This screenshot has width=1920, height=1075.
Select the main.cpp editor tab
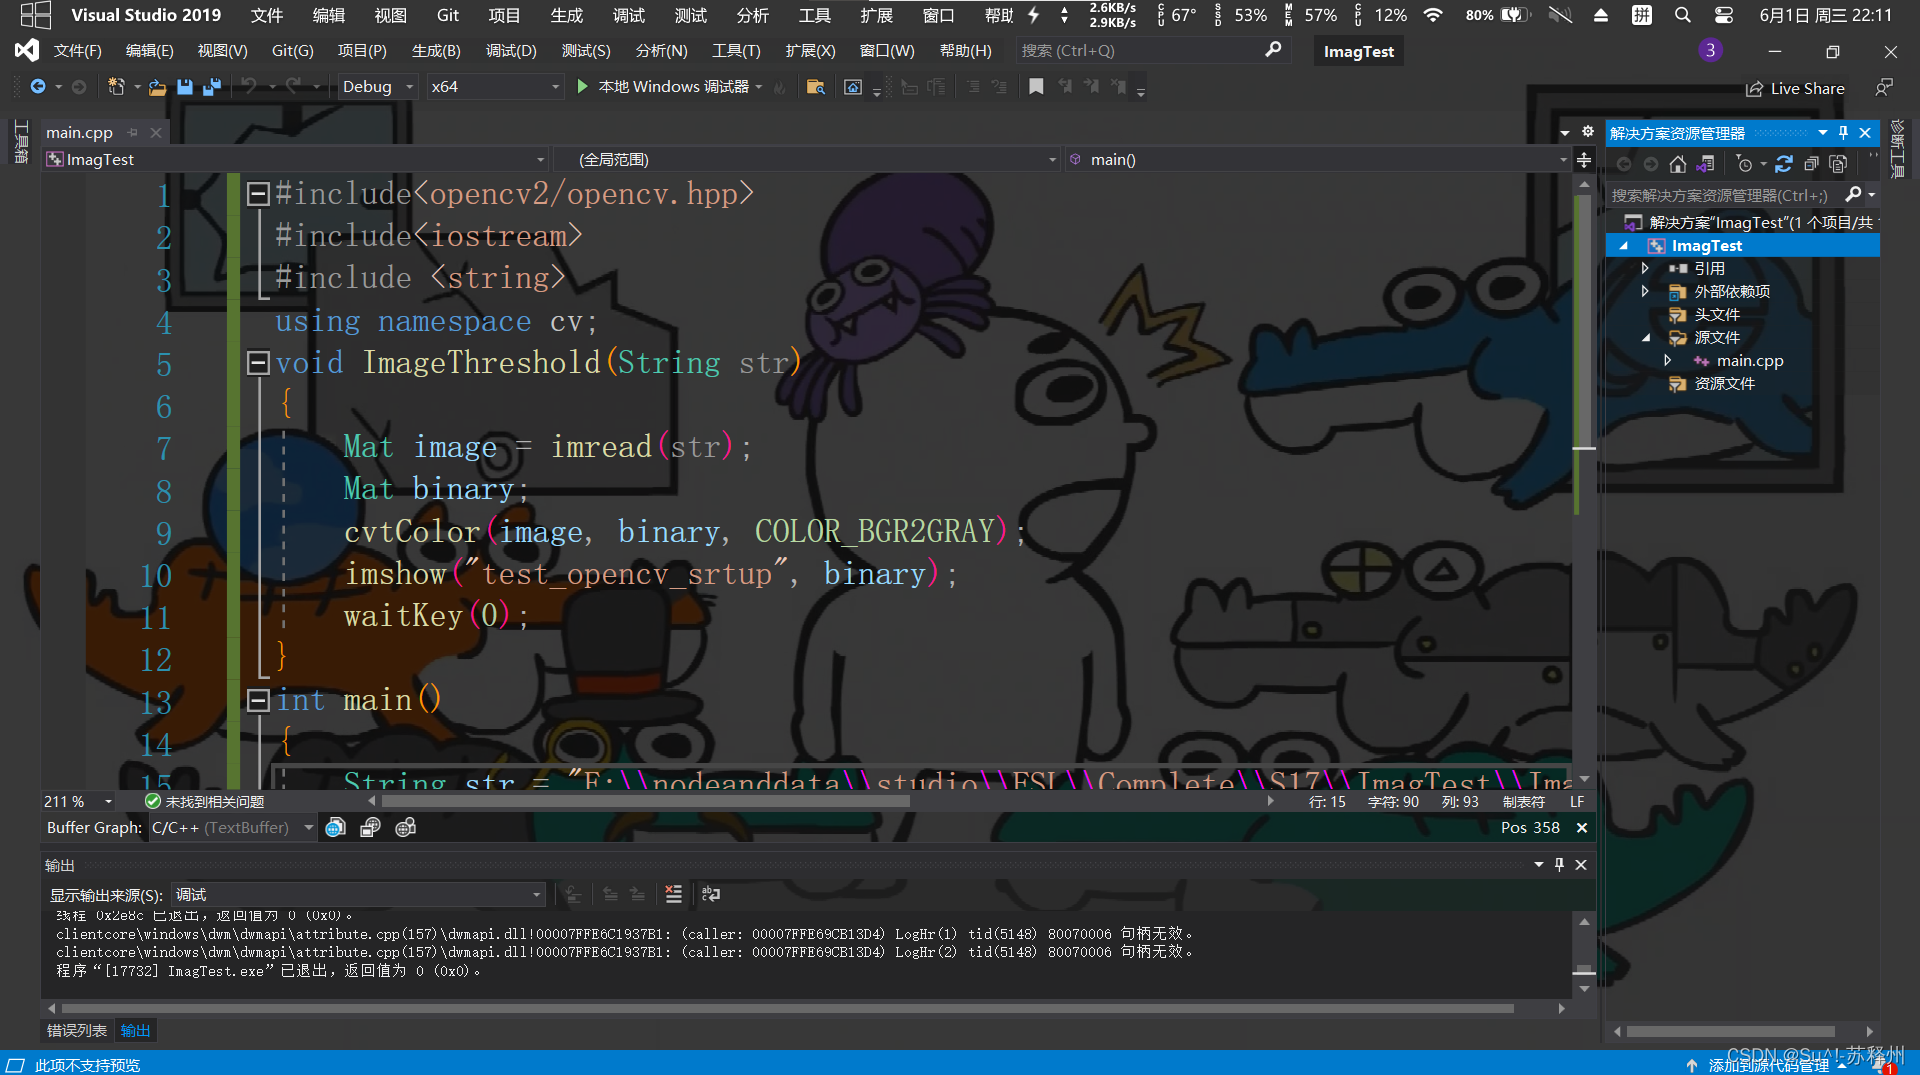79,132
